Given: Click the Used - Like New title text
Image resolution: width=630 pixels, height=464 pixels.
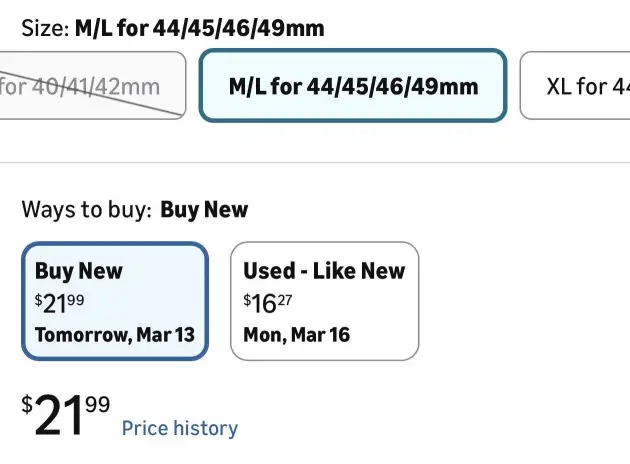Looking at the screenshot, I should pyautogui.click(x=324, y=271).
